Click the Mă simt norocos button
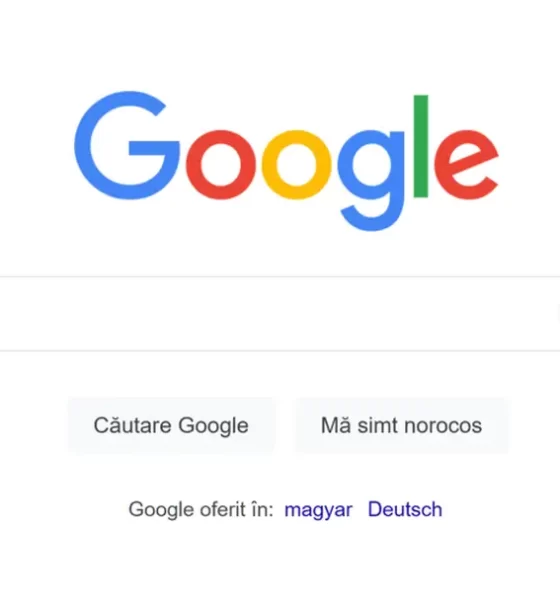560x600 pixels. tap(401, 426)
